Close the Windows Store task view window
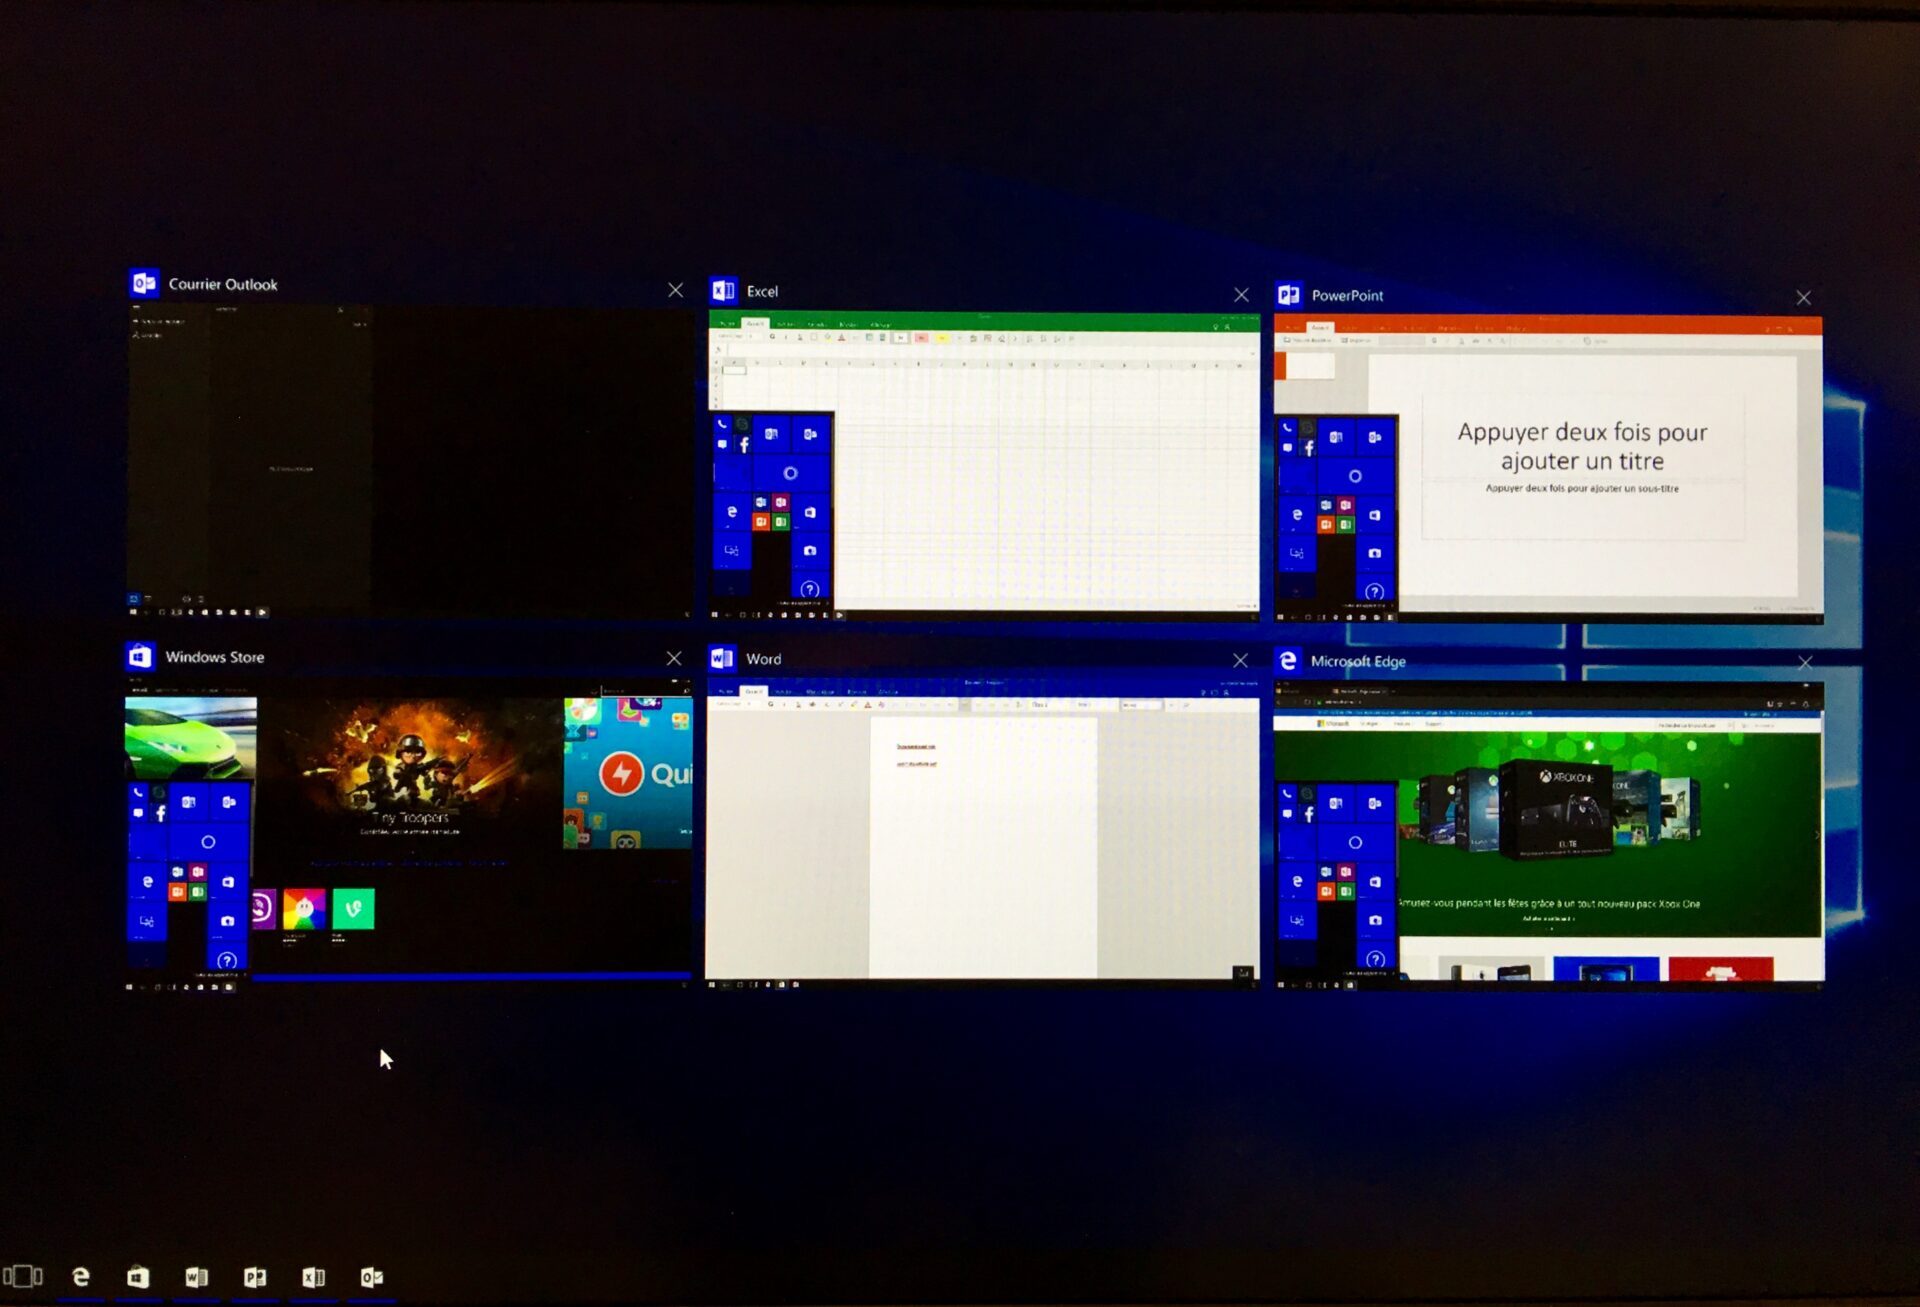The image size is (1920, 1307). click(674, 658)
